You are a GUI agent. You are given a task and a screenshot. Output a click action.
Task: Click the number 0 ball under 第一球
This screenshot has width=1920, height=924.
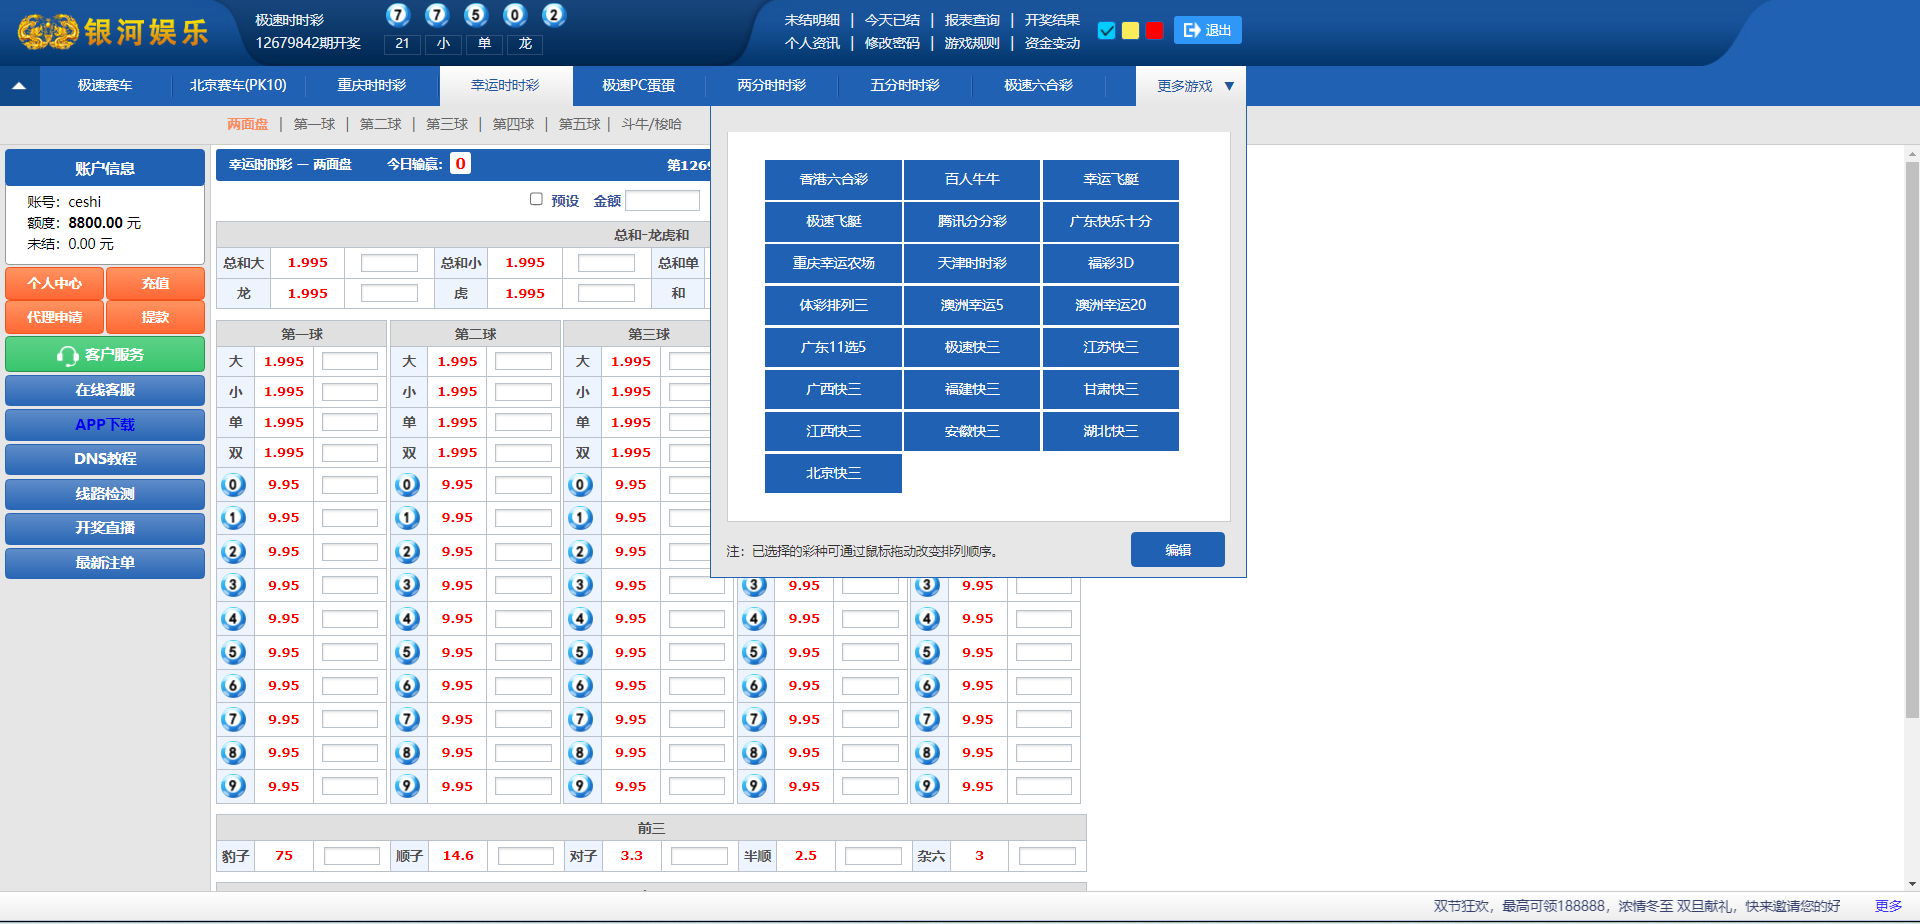pos(233,485)
